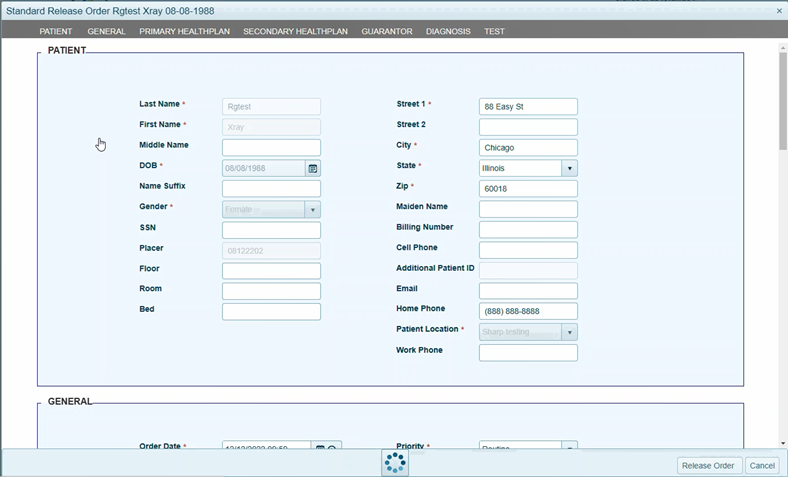Click the Release Order button
Viewport: 788px width, 477px height.
tap(708, 465)
